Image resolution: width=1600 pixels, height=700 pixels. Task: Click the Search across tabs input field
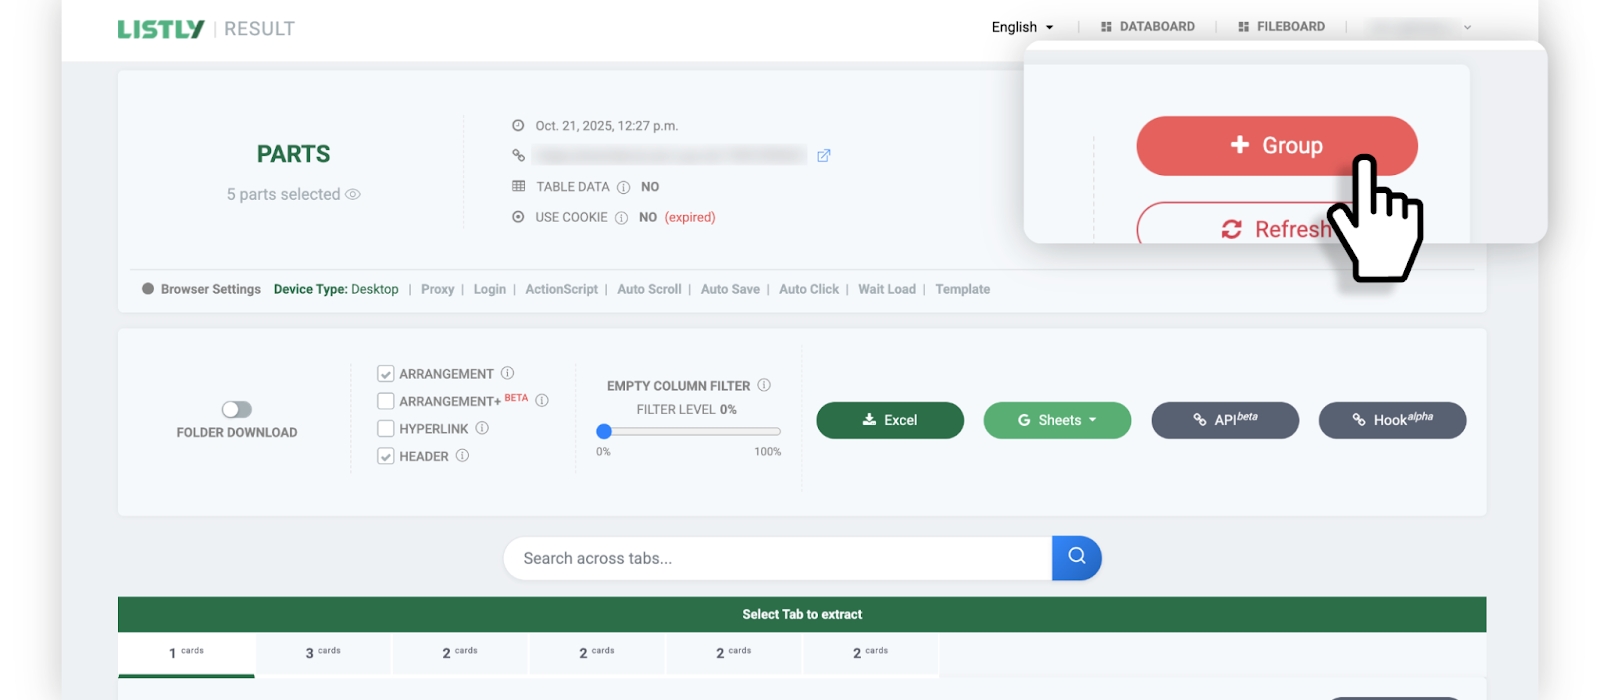pyautogui.click(x=778, y=558)
